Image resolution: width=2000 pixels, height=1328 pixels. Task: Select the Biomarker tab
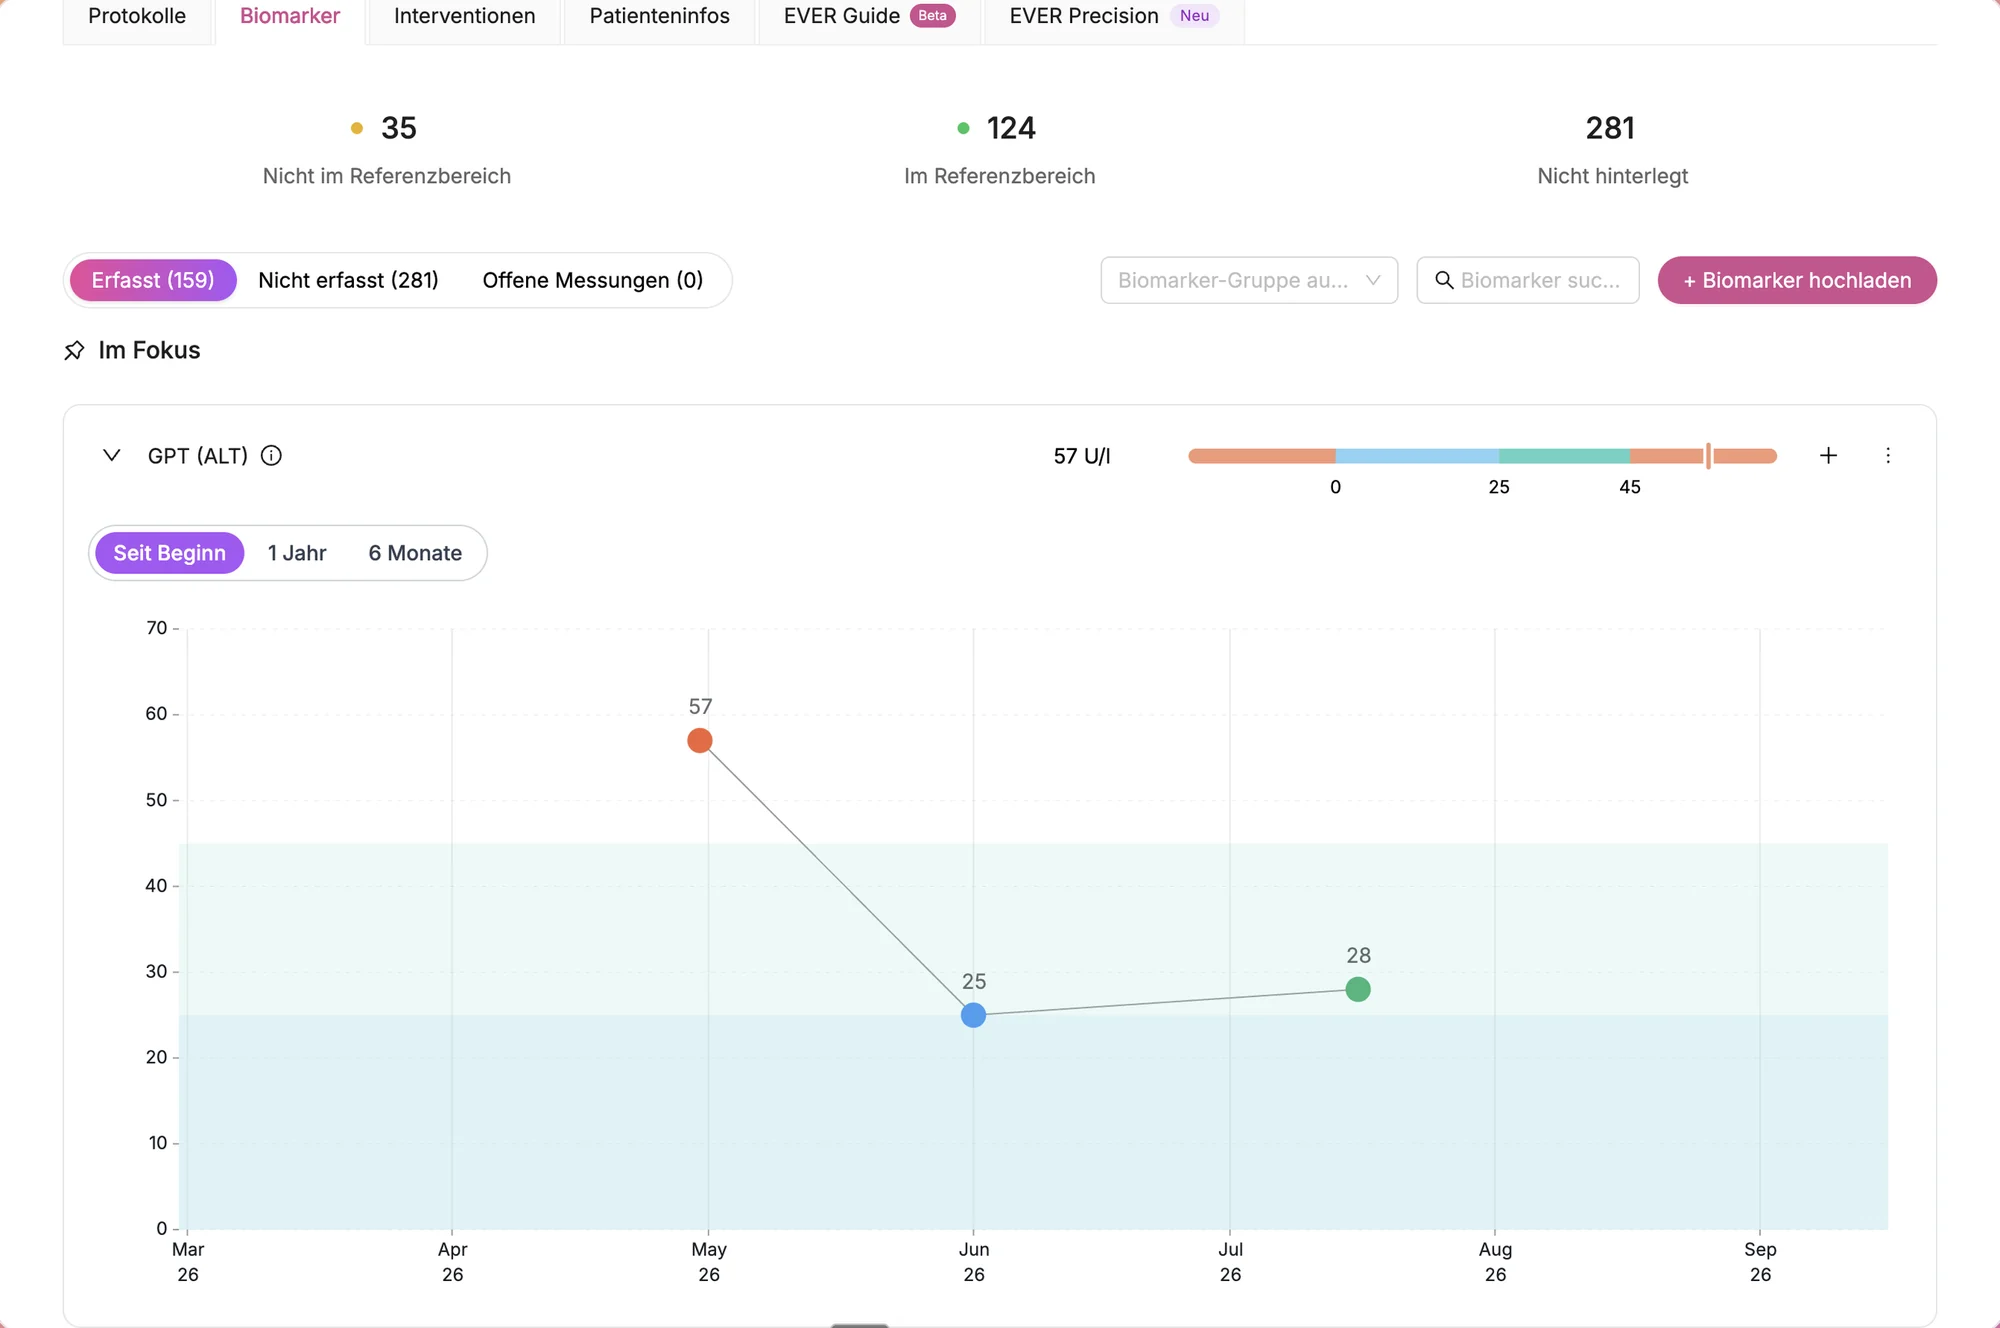click(290, 17)
